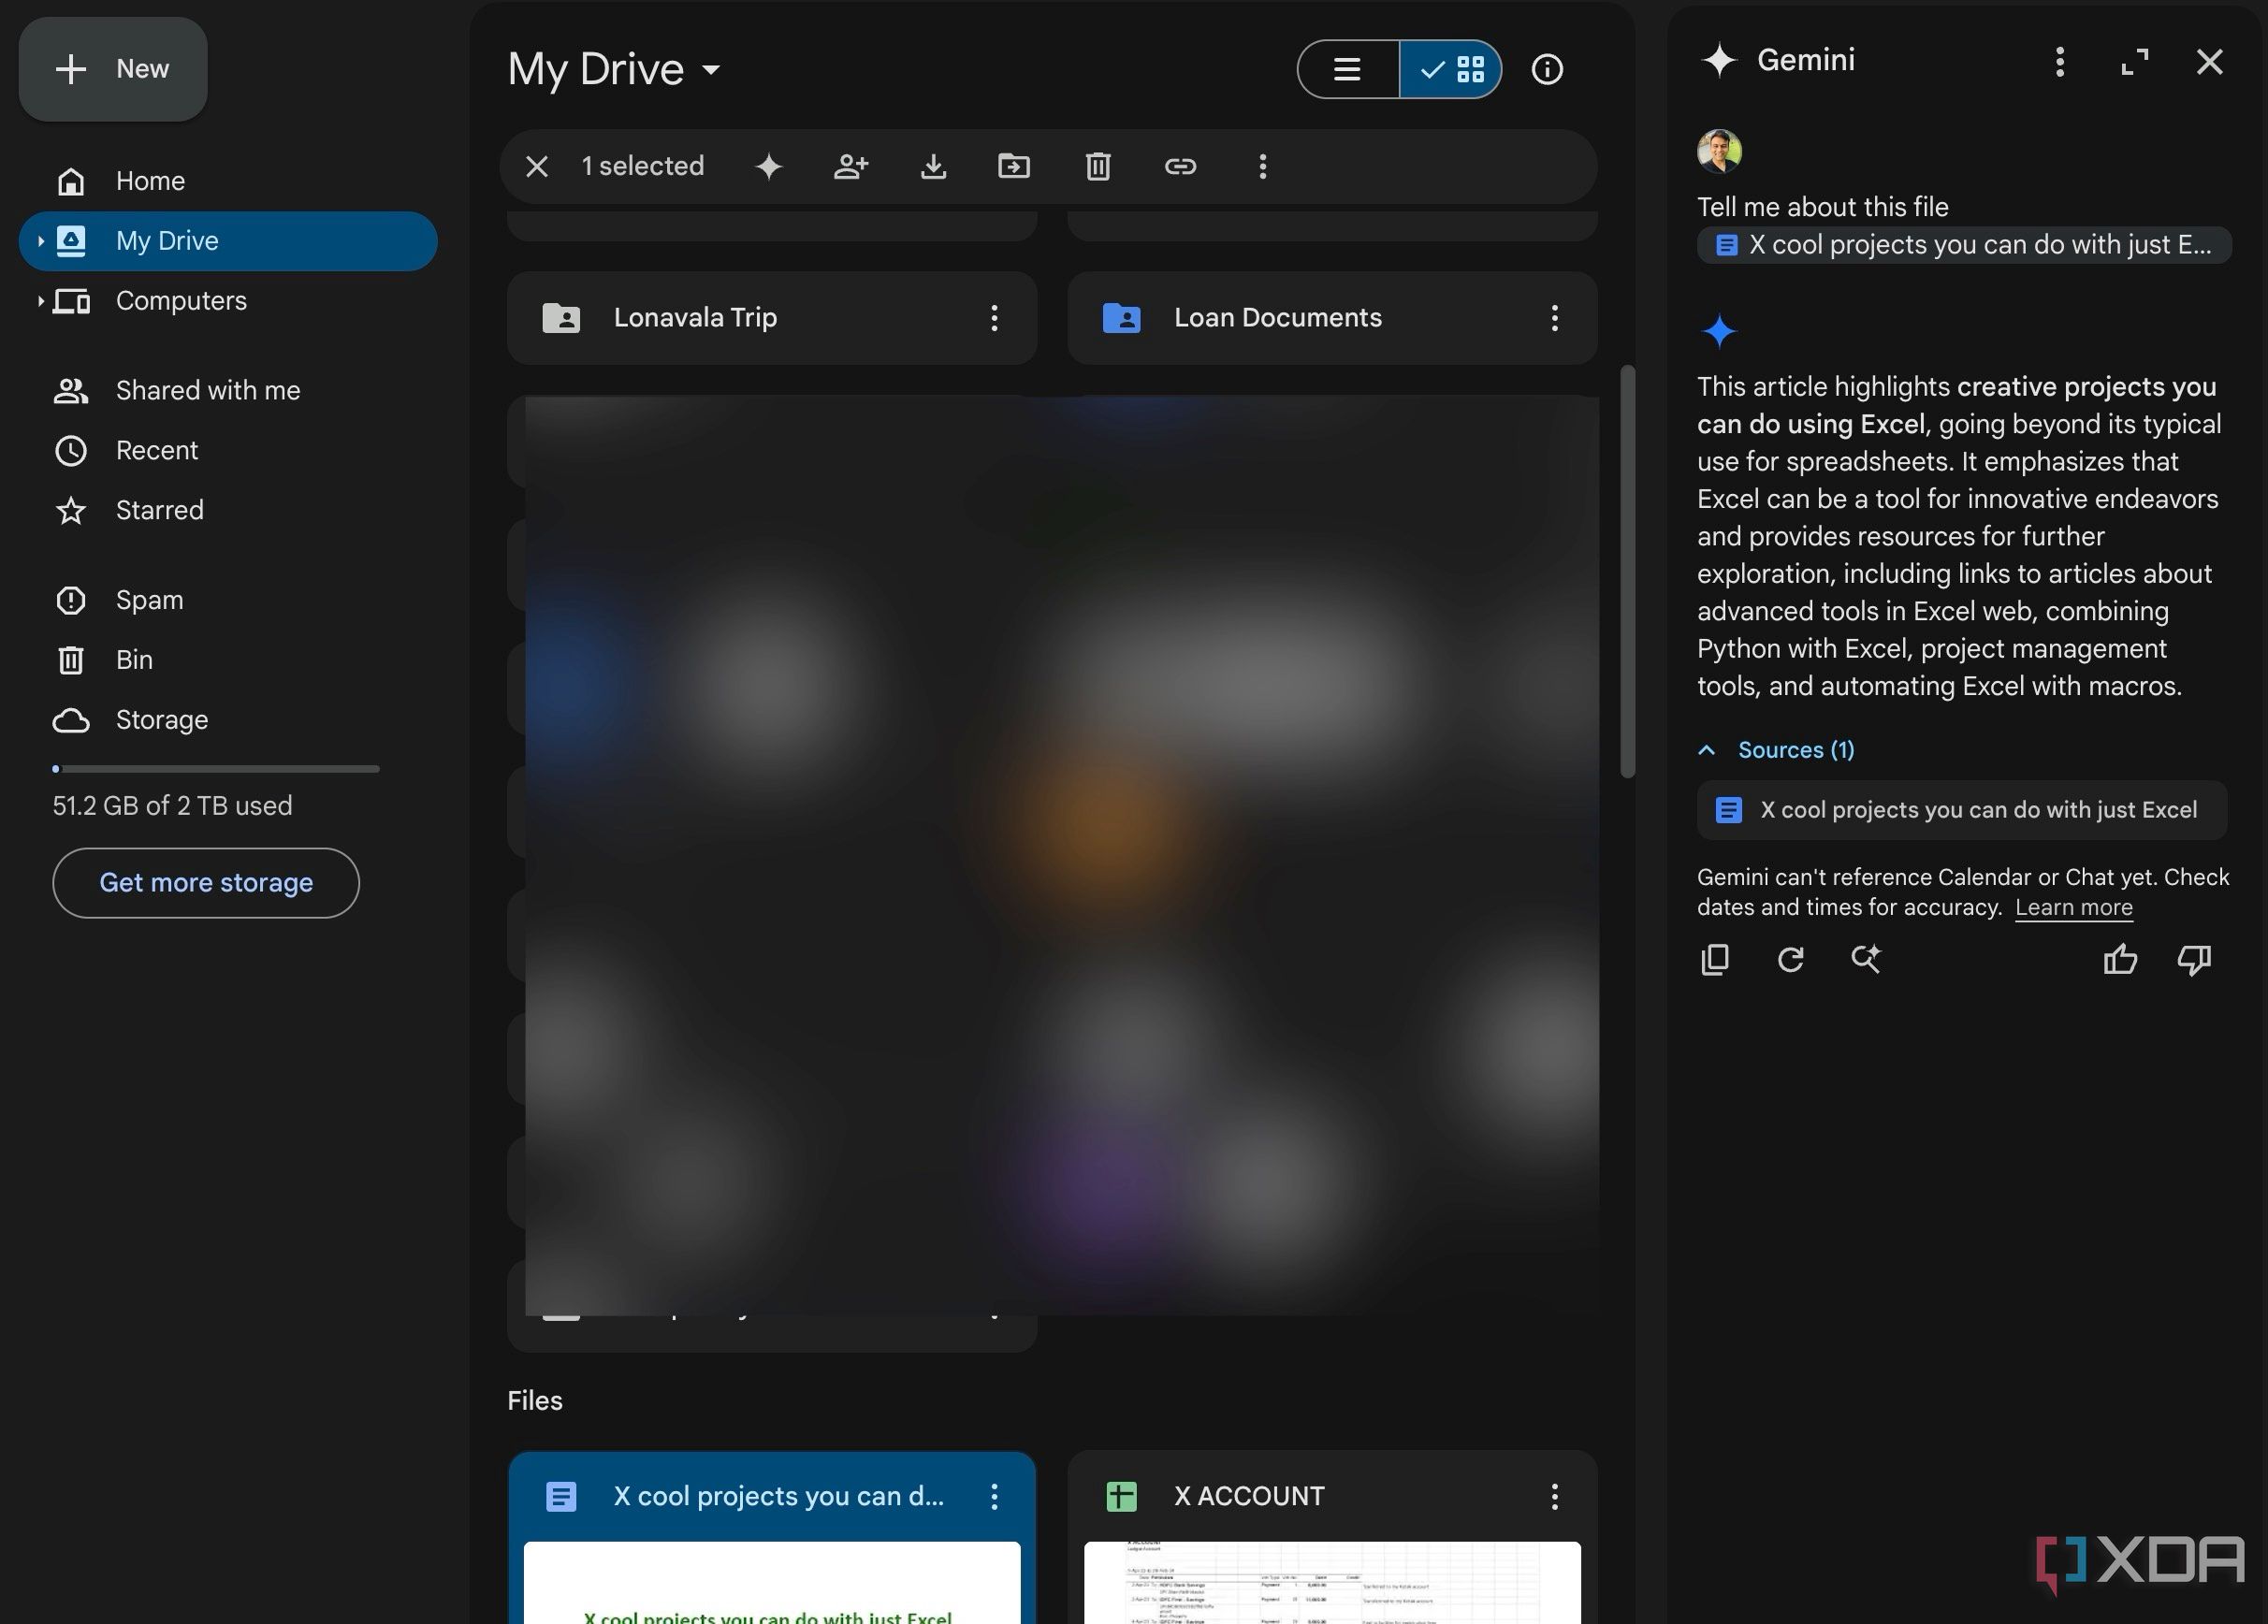Viewport: 2268px width, 1624px height.
Task: Open more actions in the selection toolbar
Action: tap(1263, 166)
